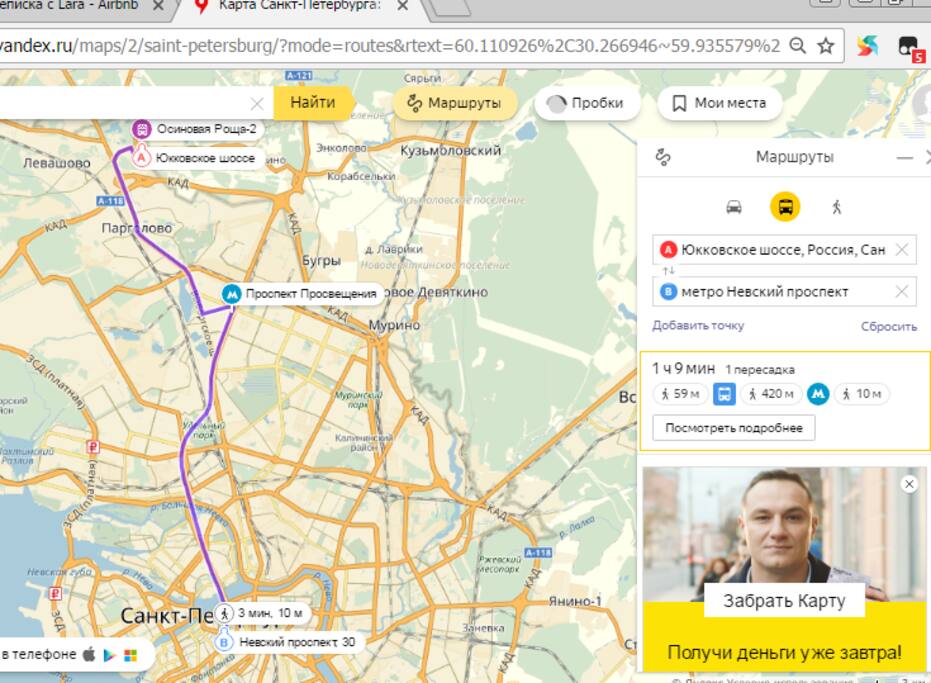Click the 420 м walking segment chip

coord(771,394)
